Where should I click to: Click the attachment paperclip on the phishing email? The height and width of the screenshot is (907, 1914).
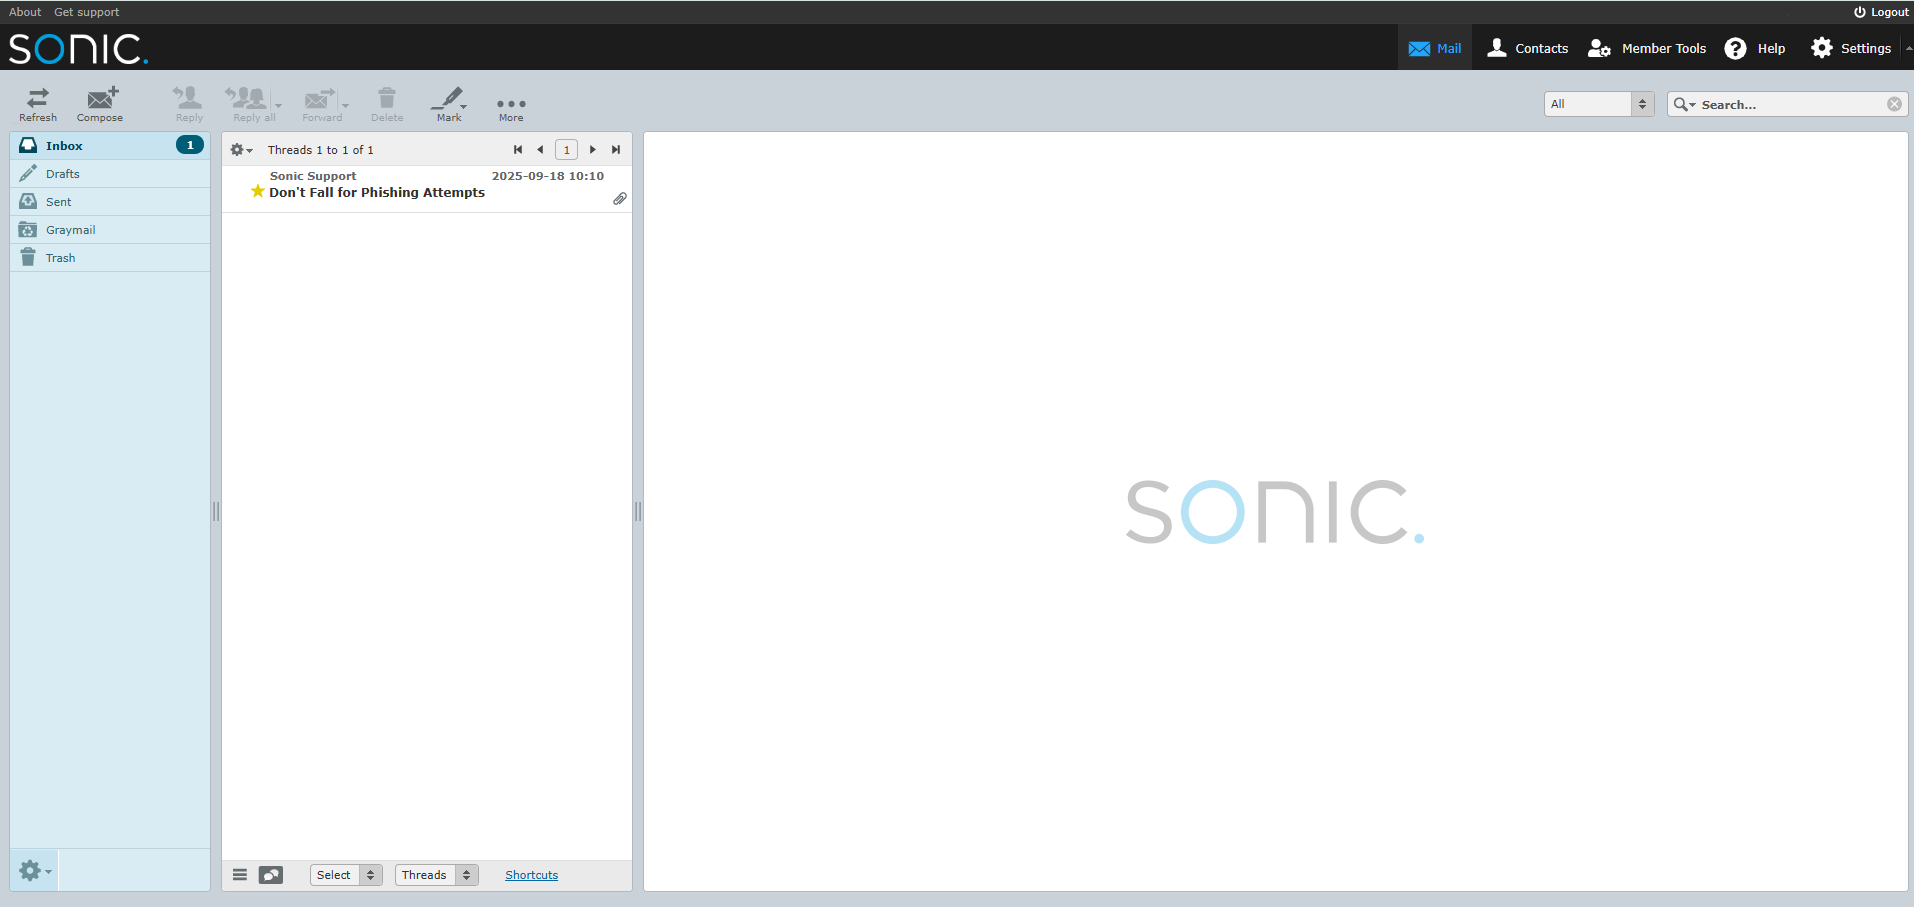(619, 198)
